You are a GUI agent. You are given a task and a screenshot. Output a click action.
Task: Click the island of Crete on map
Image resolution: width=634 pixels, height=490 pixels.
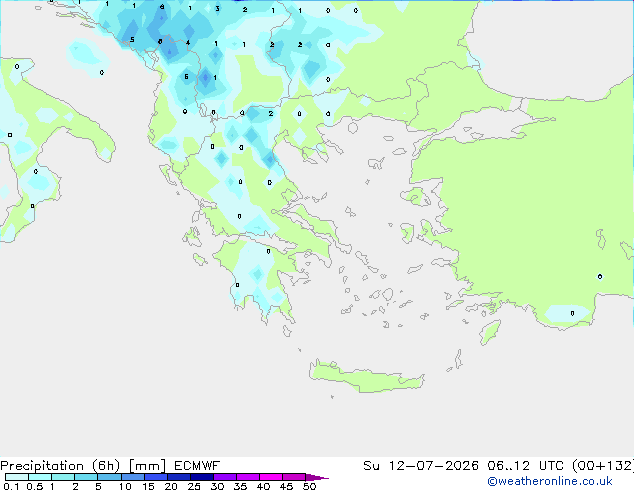(366, 377)
